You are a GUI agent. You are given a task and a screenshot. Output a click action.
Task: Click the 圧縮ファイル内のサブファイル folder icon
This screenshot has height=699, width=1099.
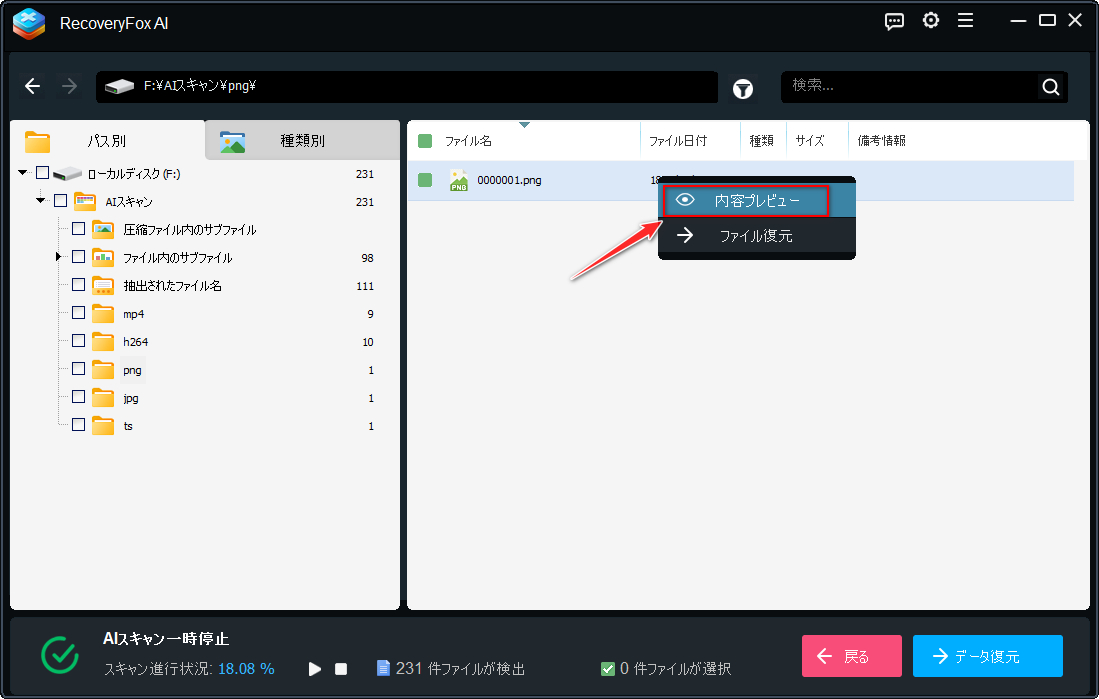click(x=103, y=229)
